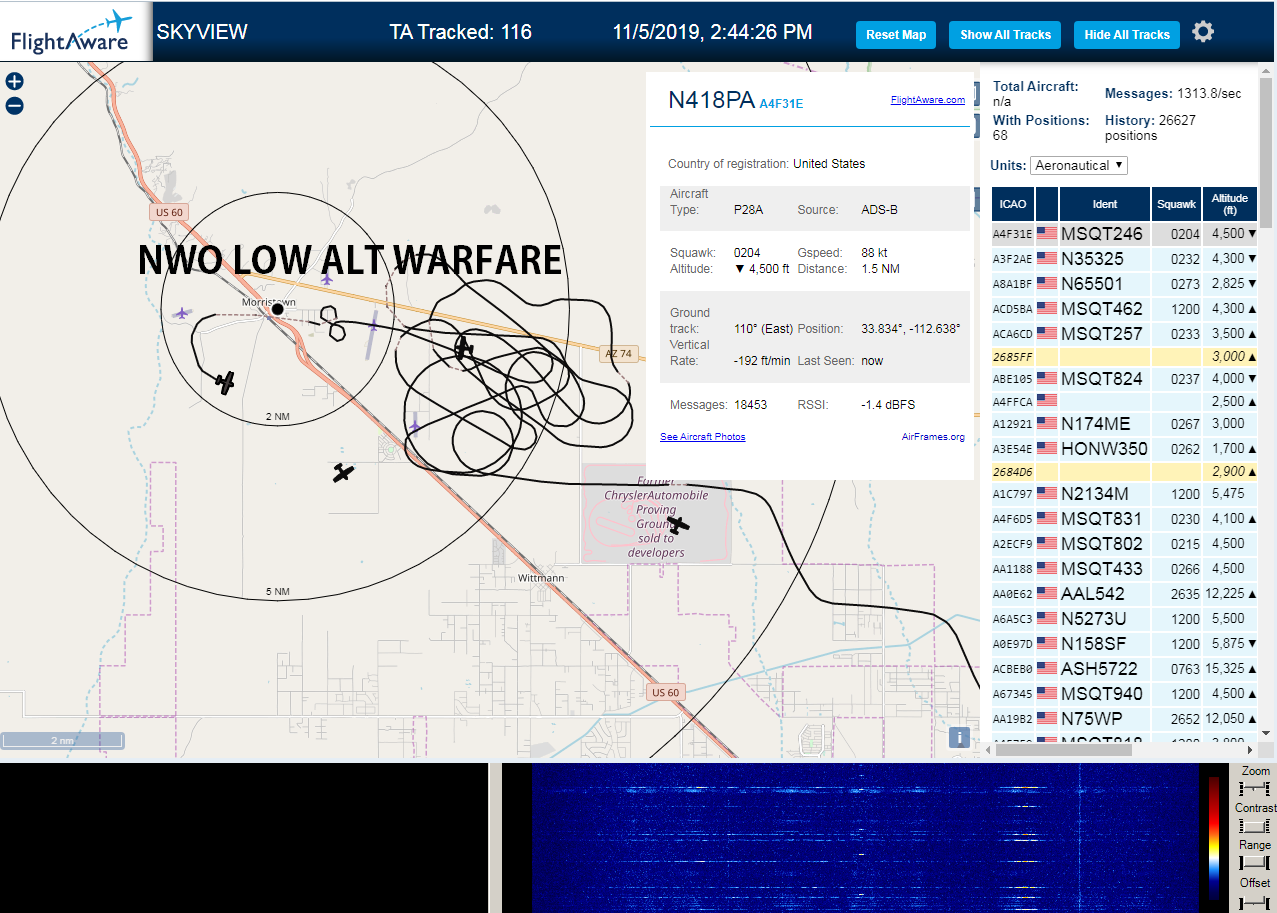Select the MSQT246 row in aircraft table
This screenshot has width=1277, height=913.
click(1124, 234)
